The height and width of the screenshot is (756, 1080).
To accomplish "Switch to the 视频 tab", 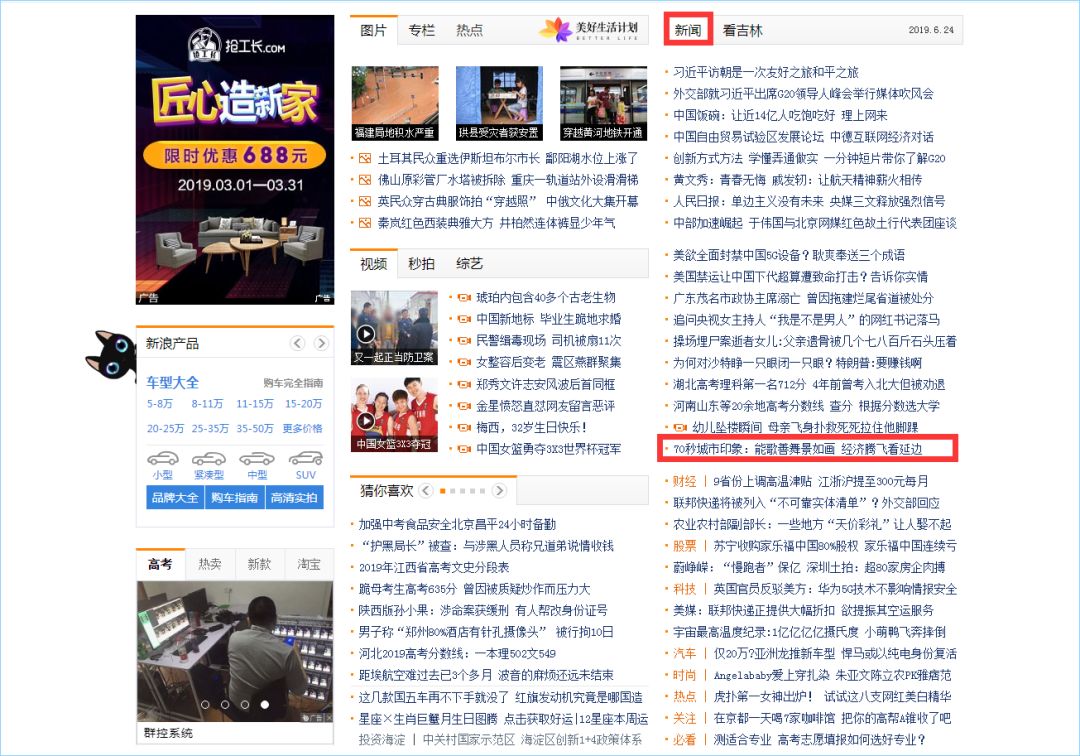I will click(x=372, y=265).
